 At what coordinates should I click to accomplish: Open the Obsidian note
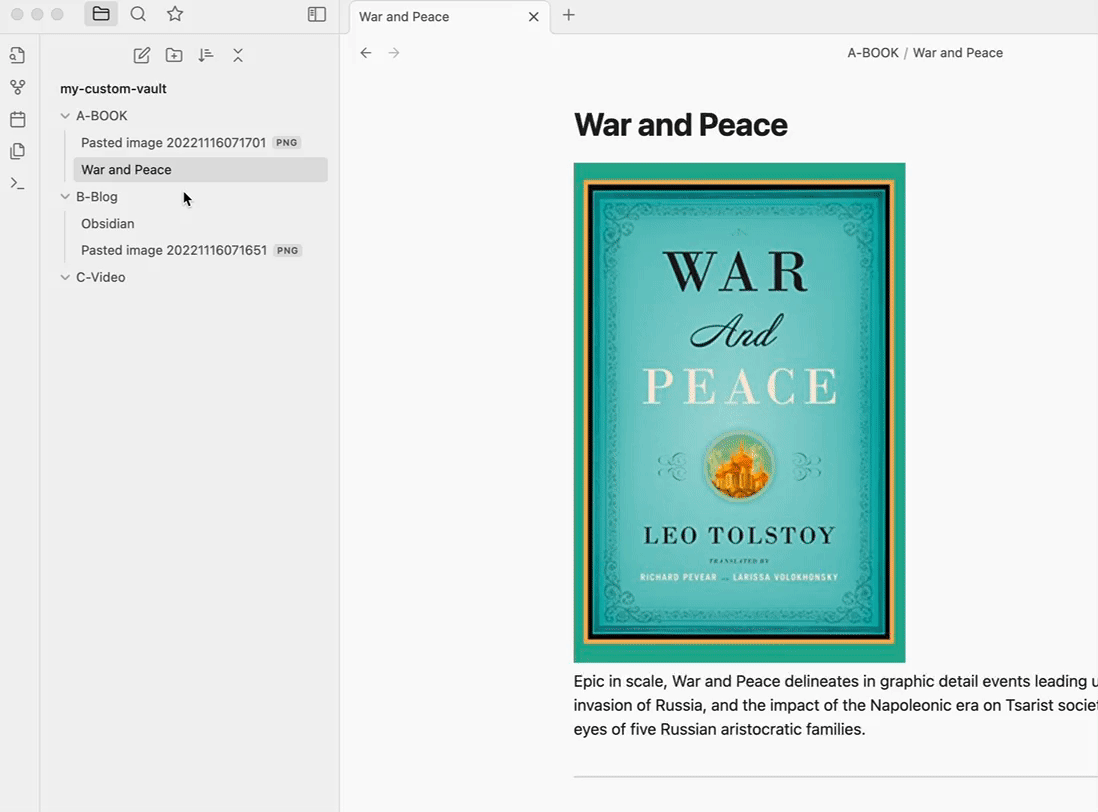[x=200, y=224]
